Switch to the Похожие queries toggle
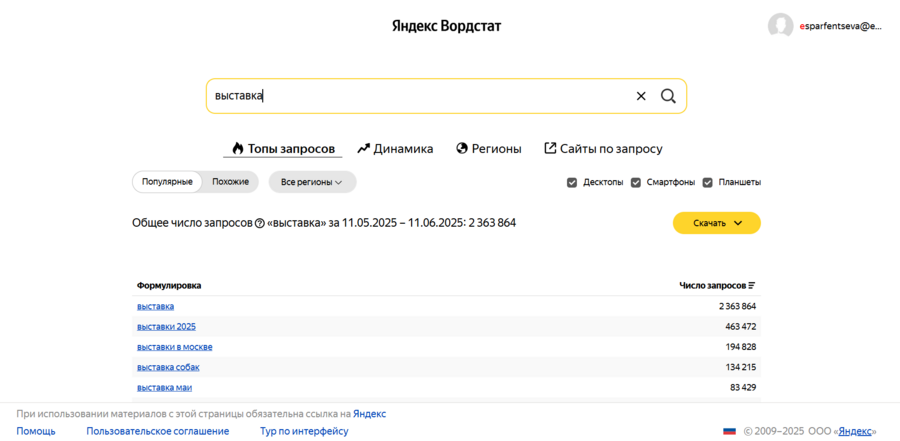 [230, 182]
